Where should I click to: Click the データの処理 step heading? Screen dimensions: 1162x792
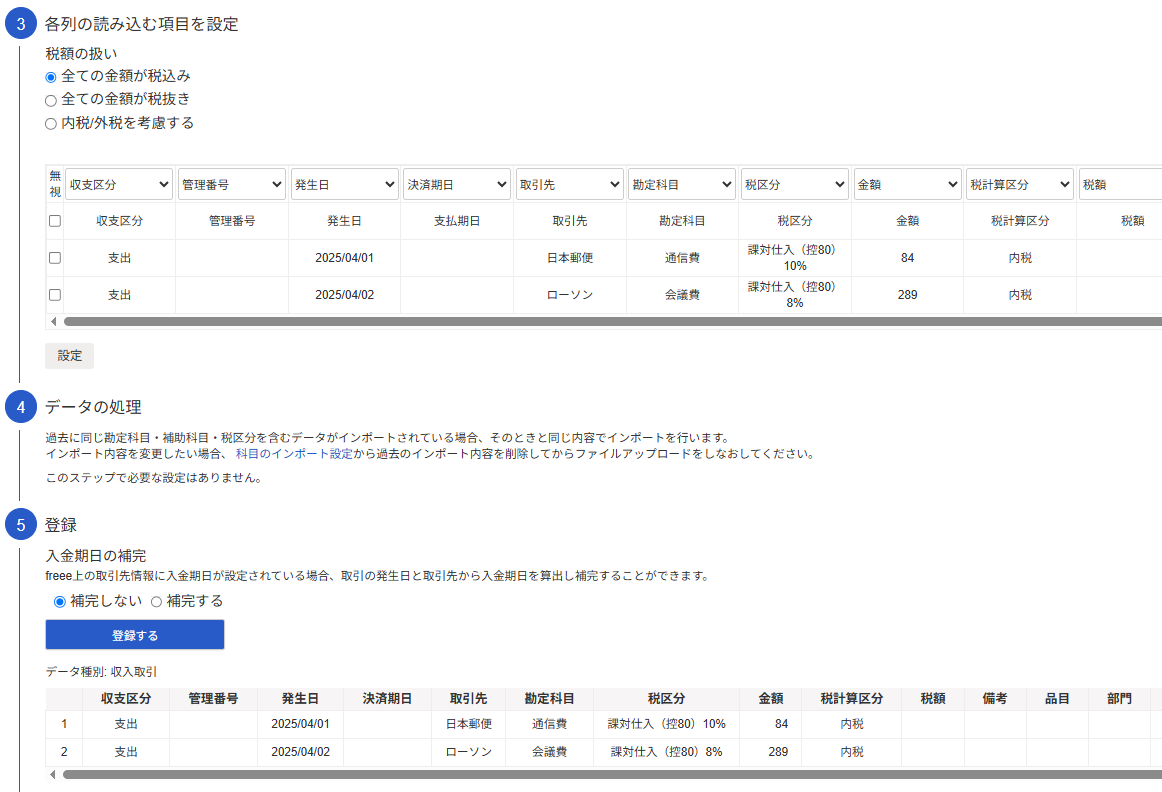pos(93,407)
